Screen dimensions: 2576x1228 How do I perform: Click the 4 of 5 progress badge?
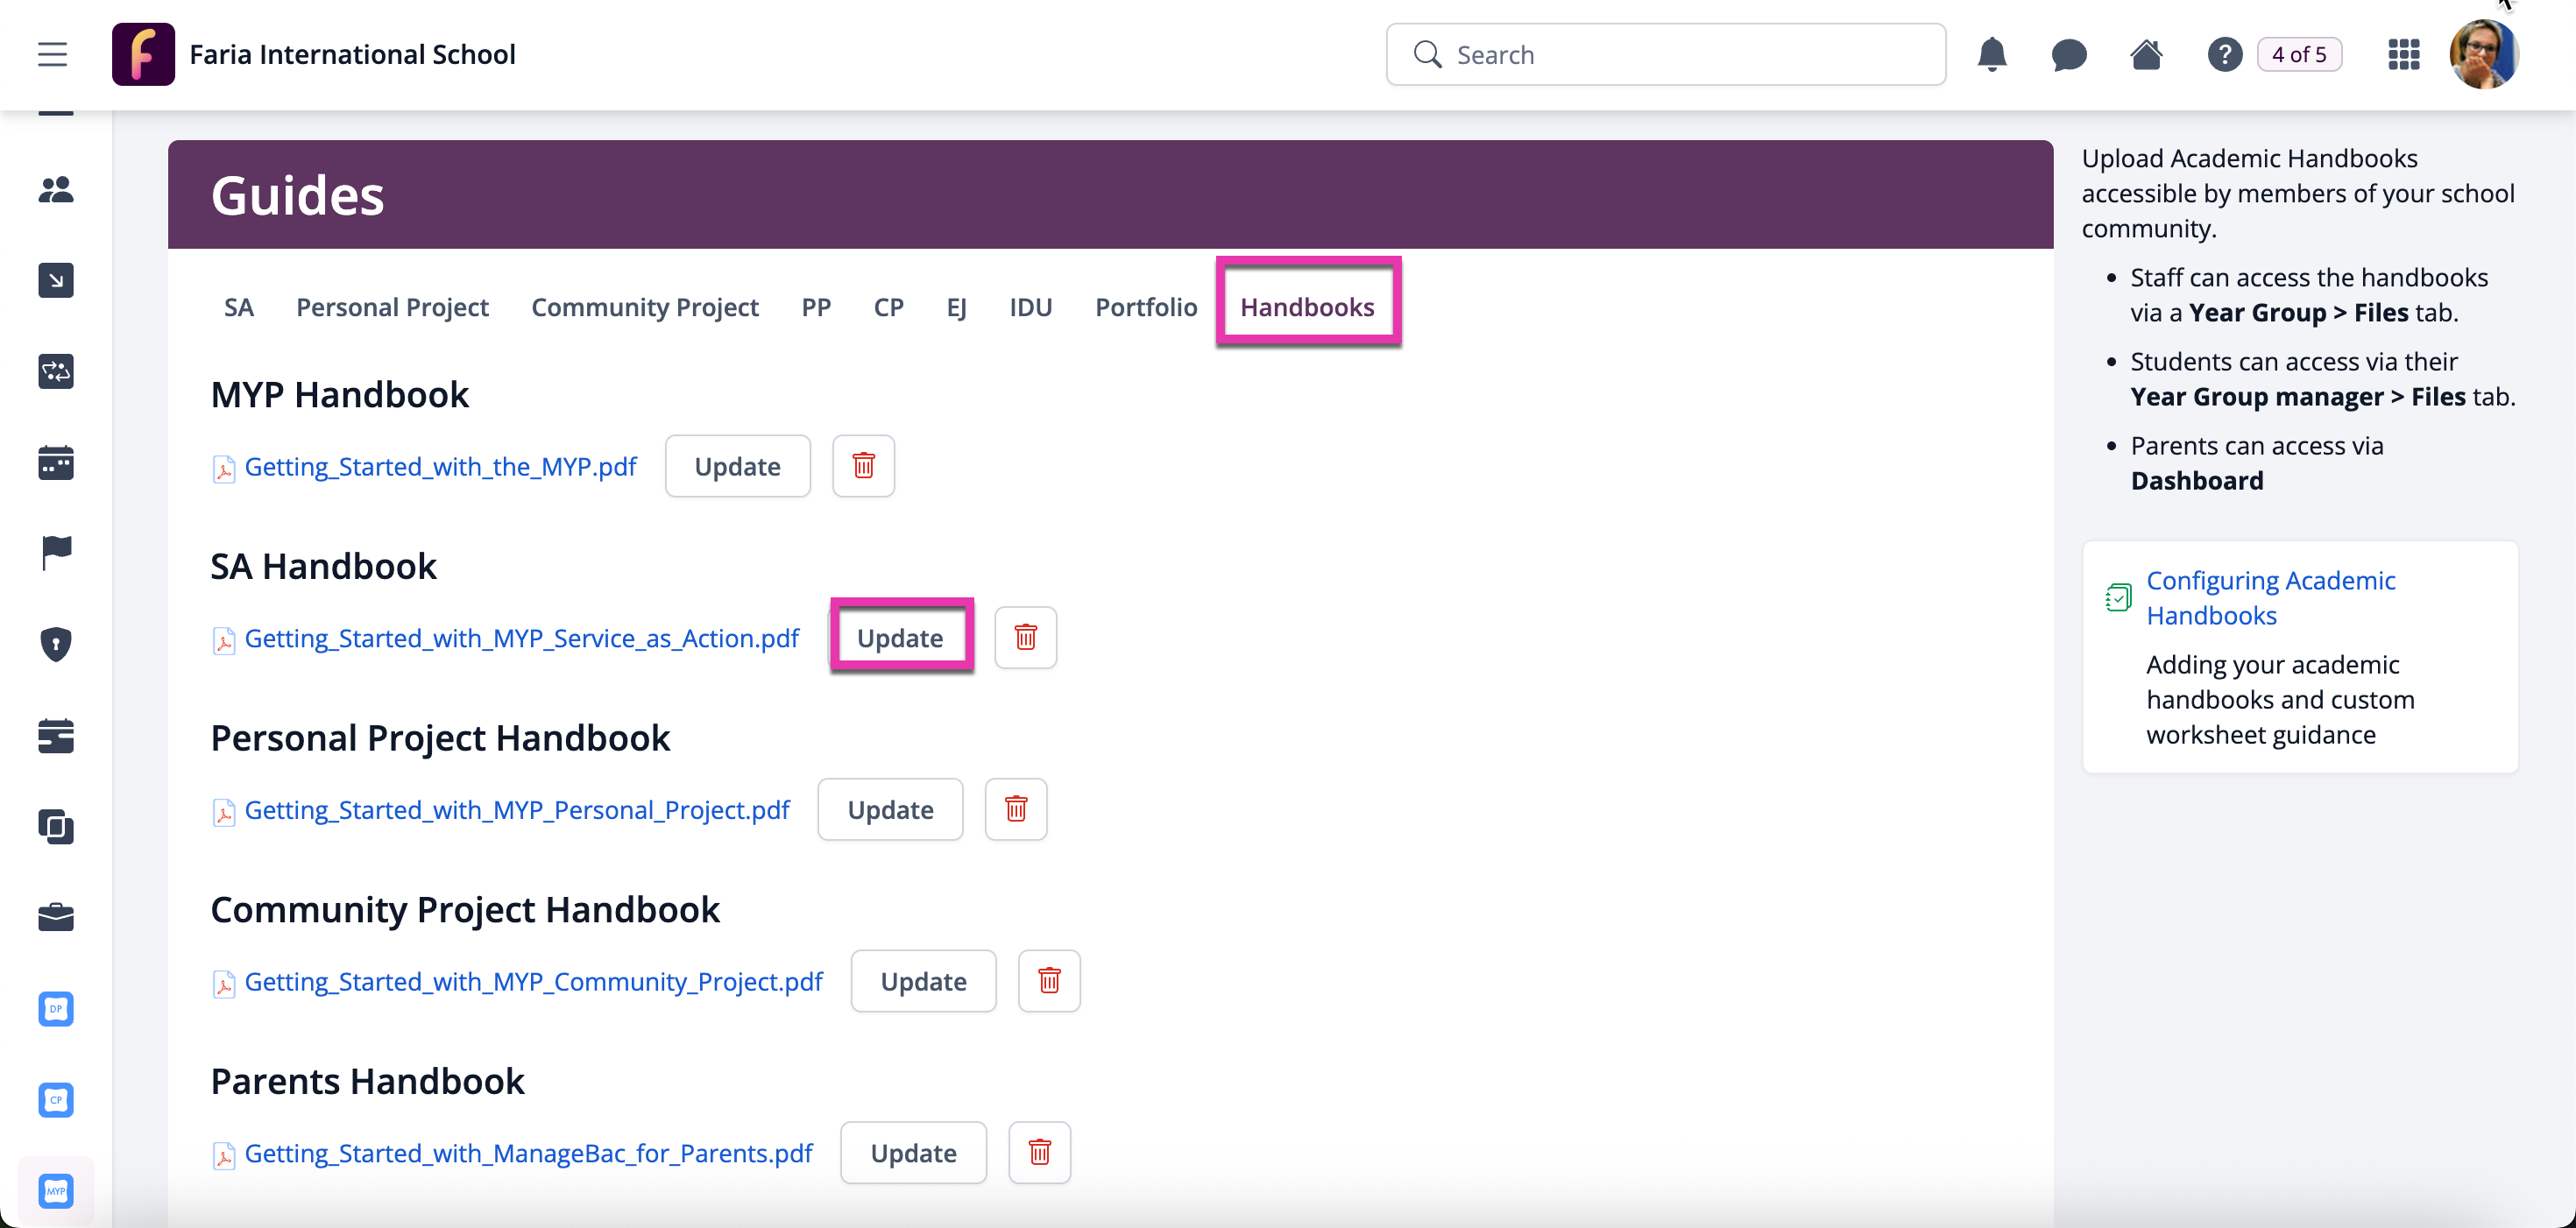(x=2298, y=54)
